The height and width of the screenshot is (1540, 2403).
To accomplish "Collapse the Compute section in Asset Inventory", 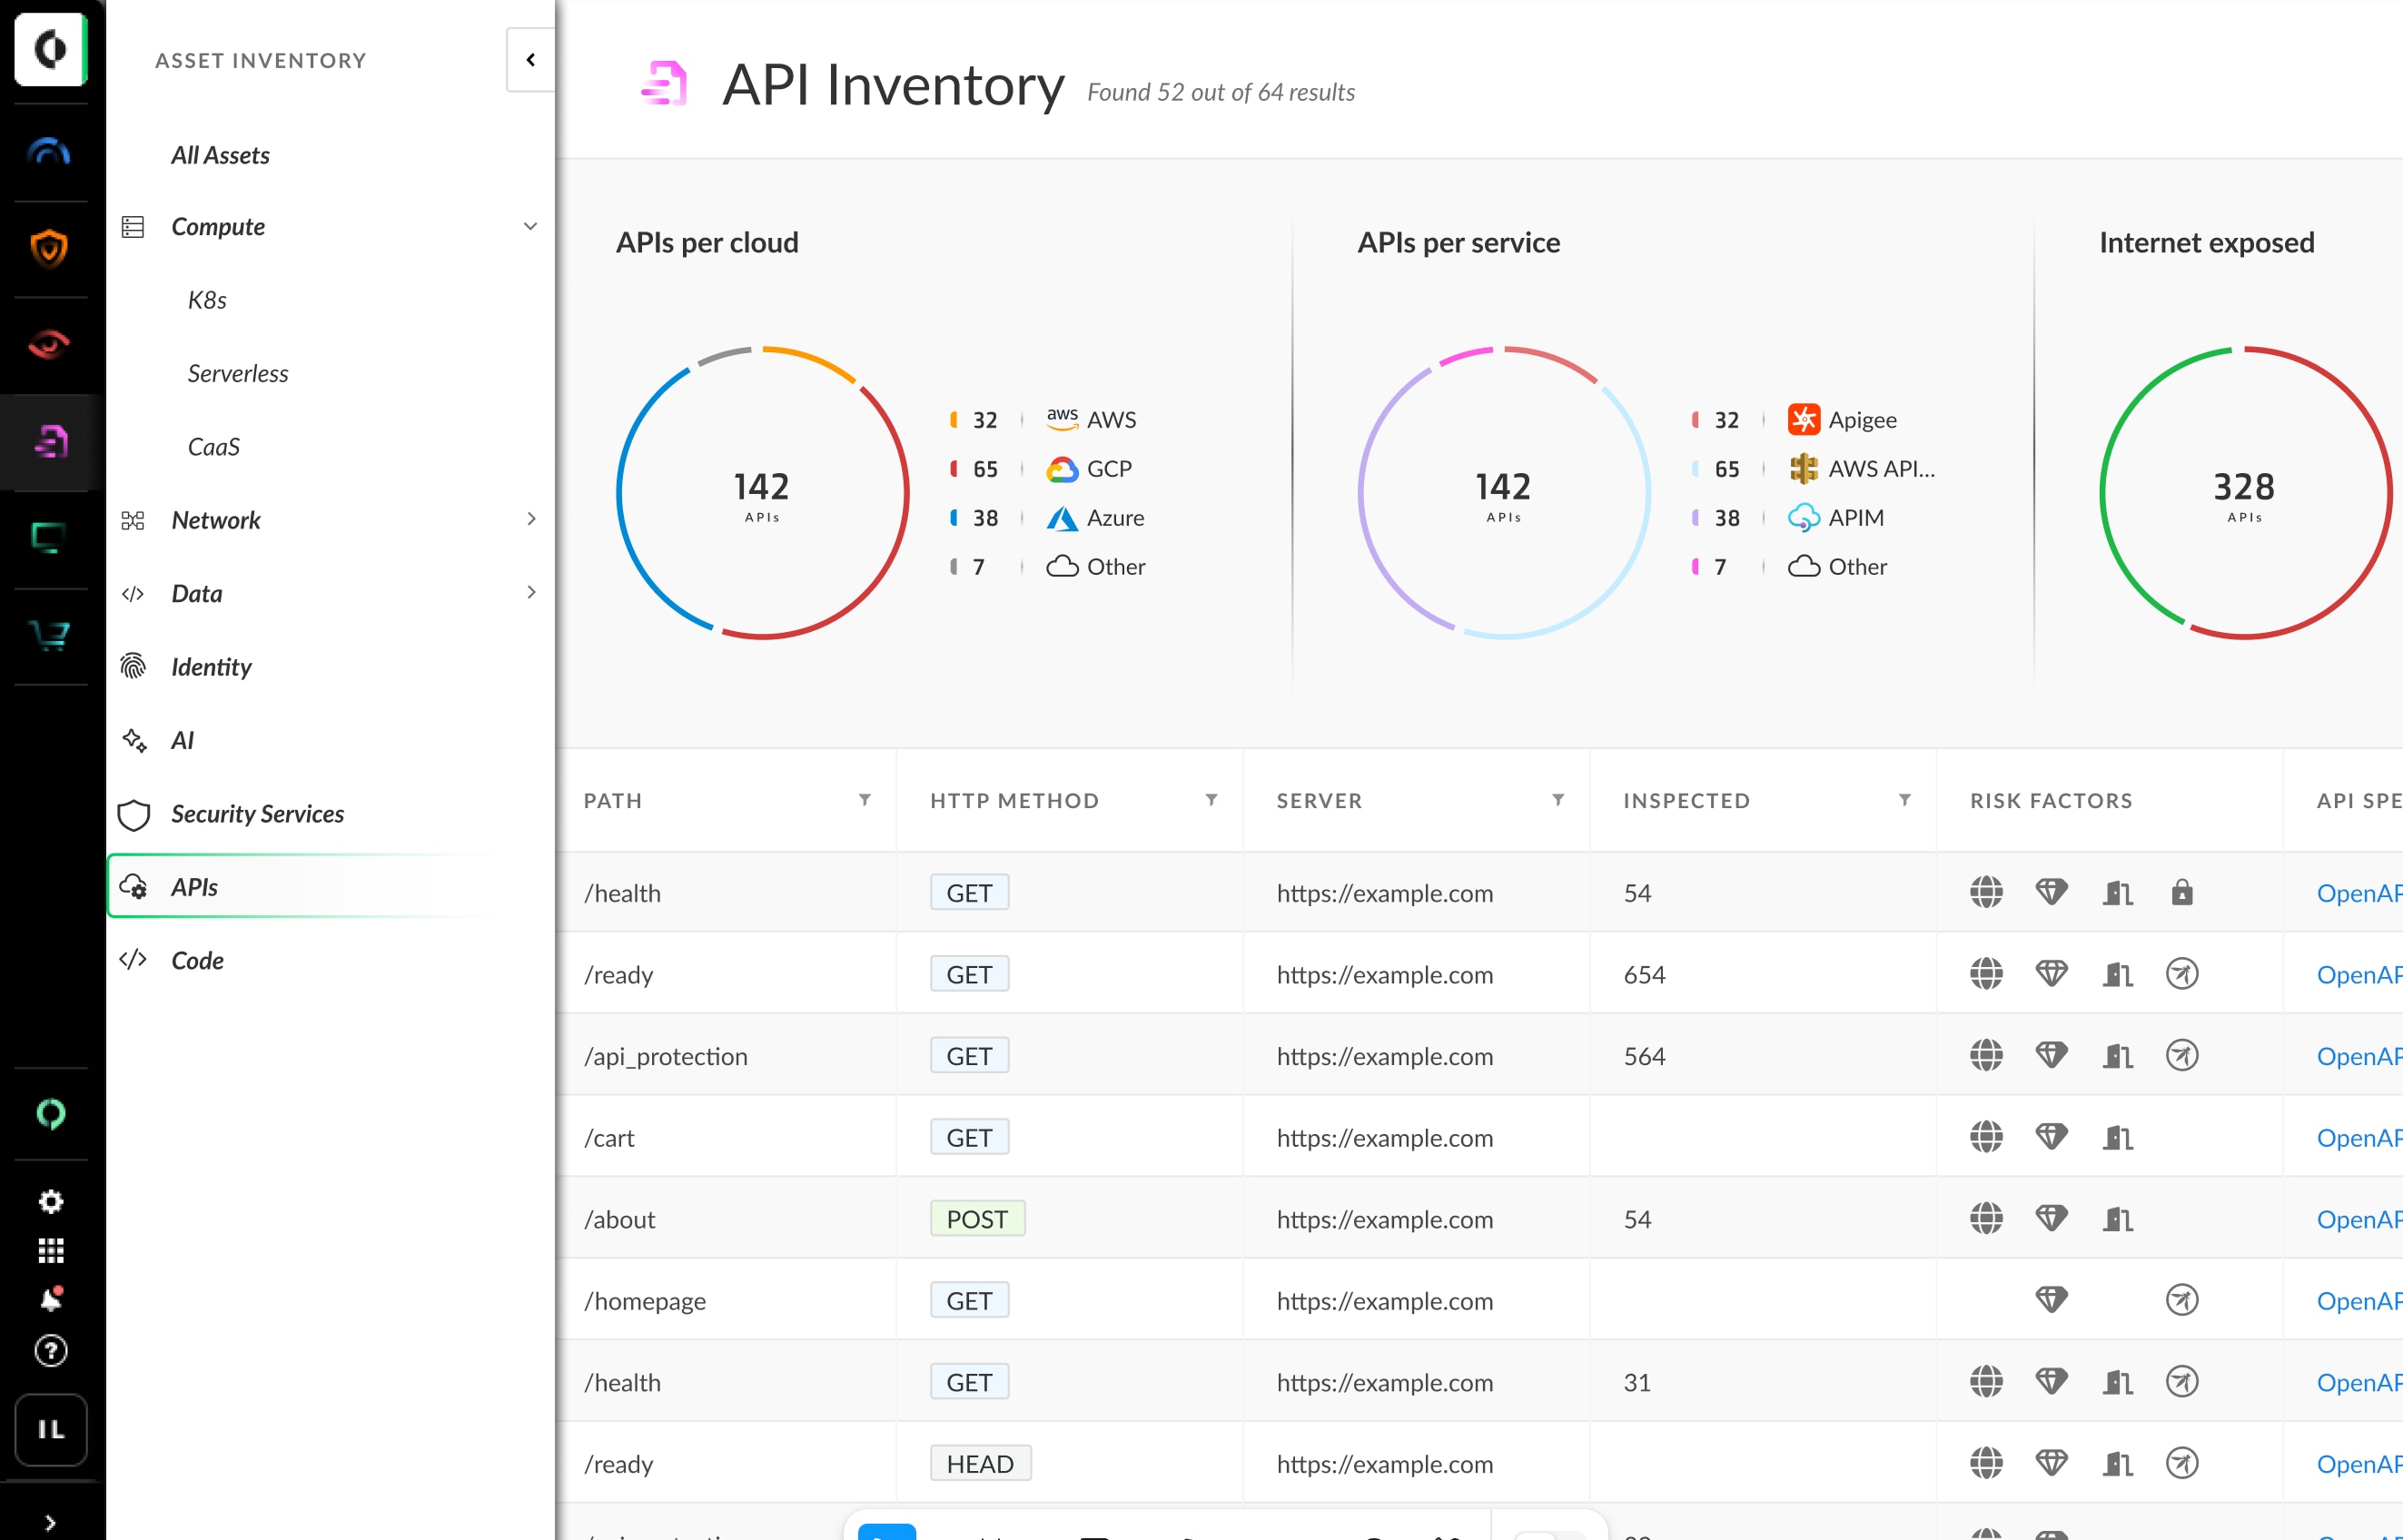I will [531, 226].
